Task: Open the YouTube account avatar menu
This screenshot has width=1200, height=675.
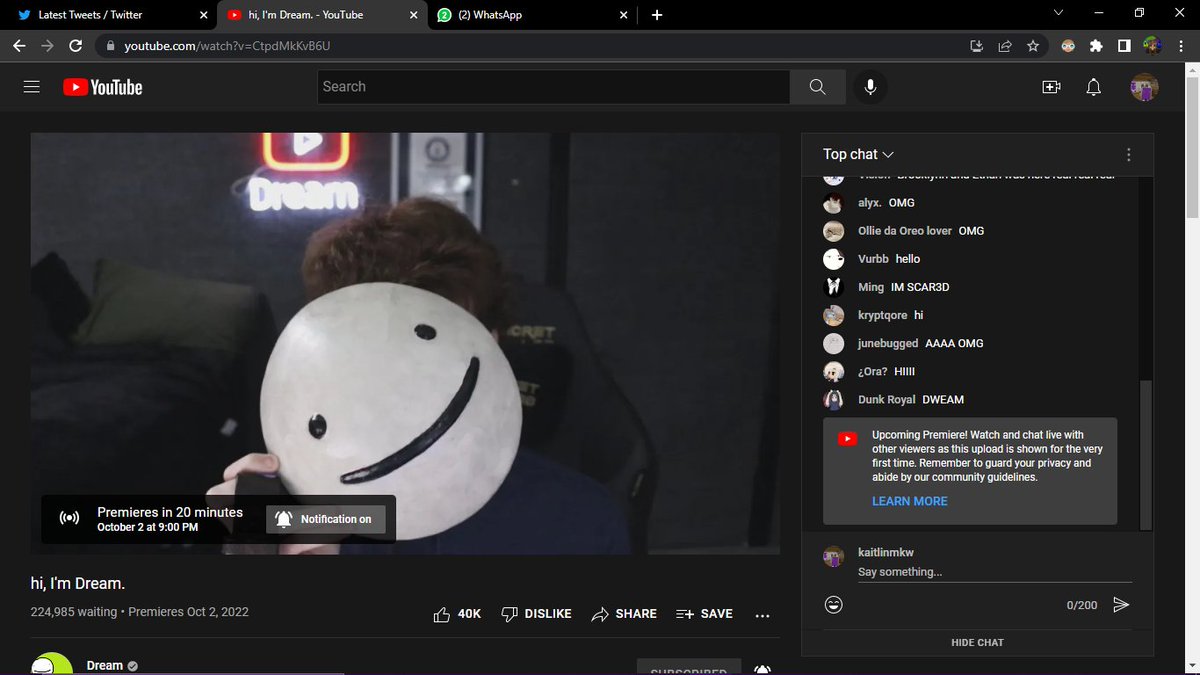Action: (x=1144, y=87)
